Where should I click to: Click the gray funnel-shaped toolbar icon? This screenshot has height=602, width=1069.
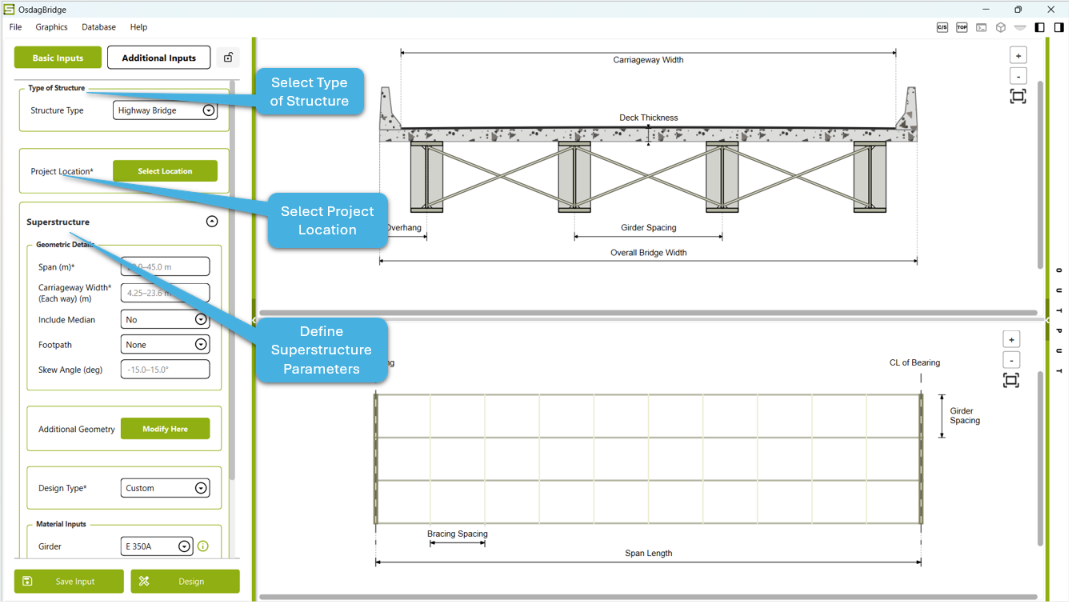click(x=1020, y=27)
